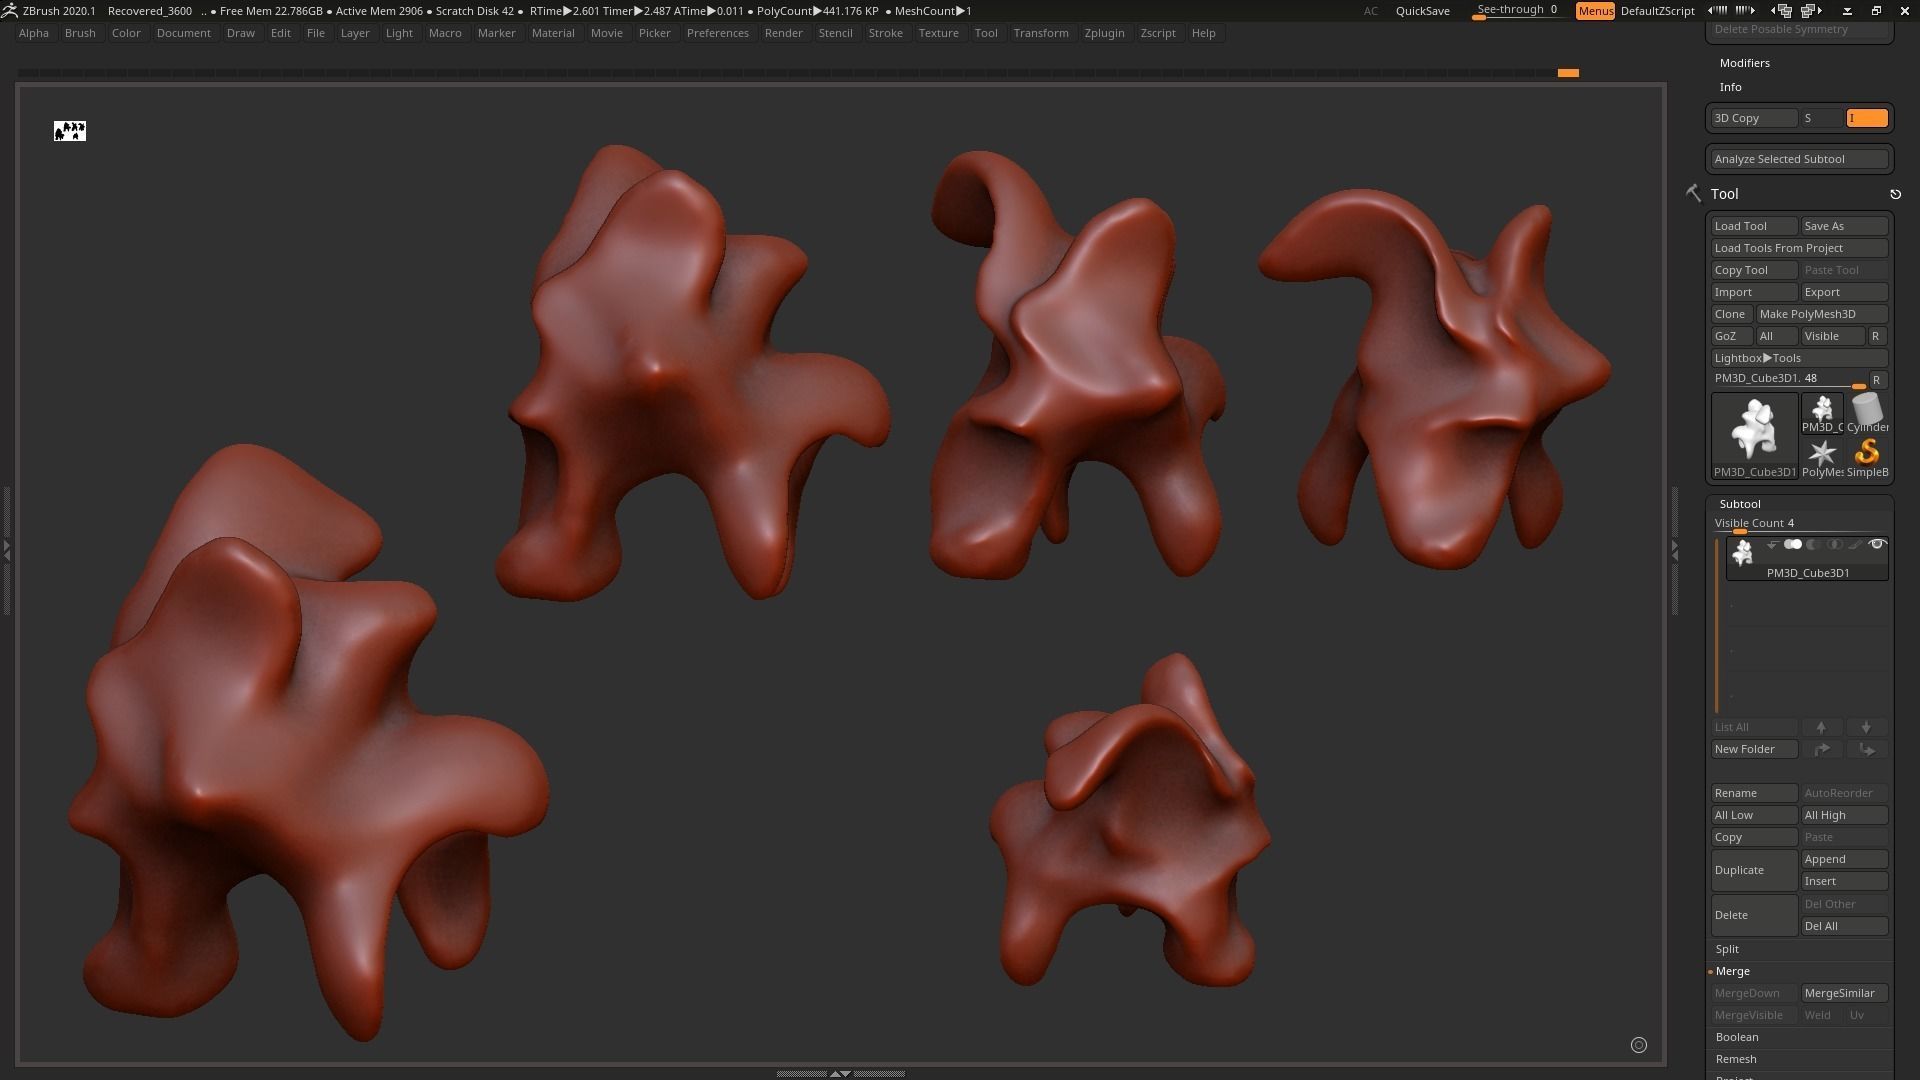Click the next UI layout icon in title bar
Image resolution: width=1920 pixels, height=1080 pixels.
pyautogui.click(x=1812, y=11)
